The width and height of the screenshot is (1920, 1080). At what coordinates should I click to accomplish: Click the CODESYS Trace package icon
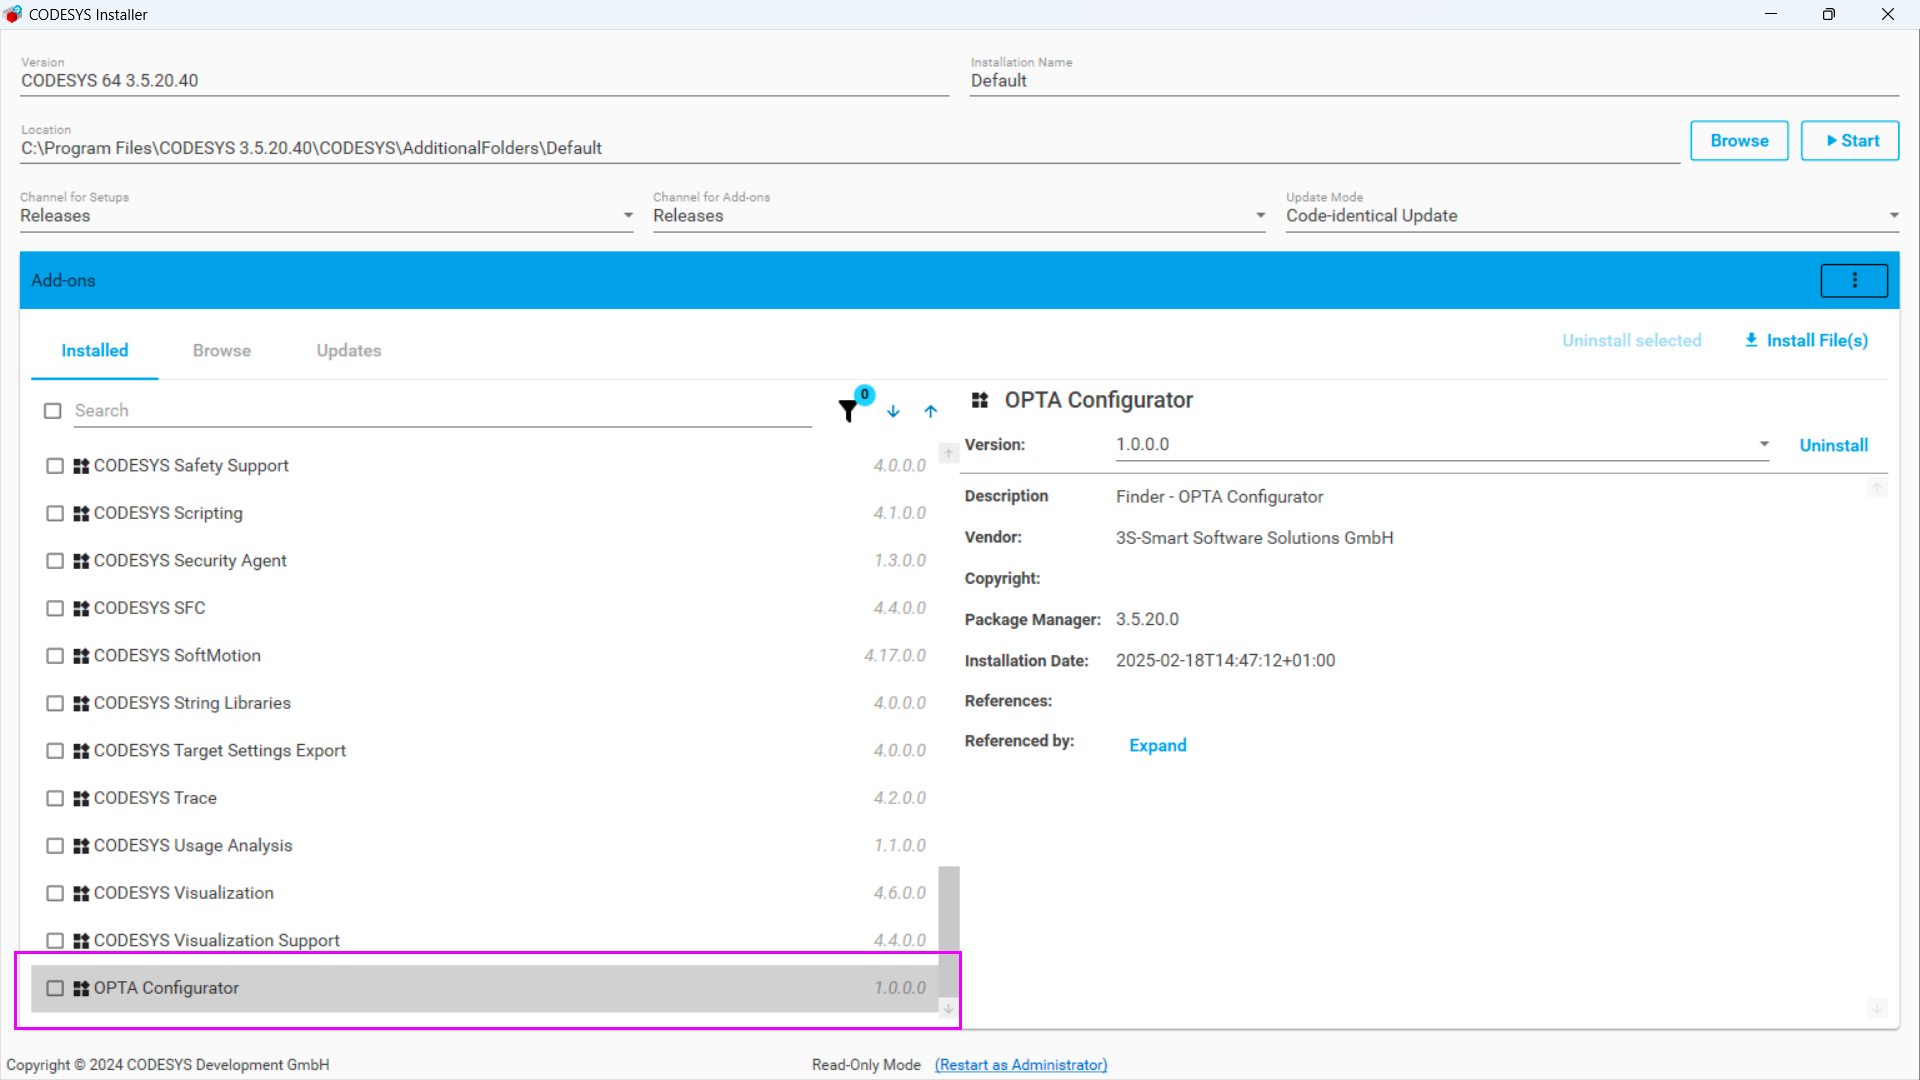point(81,798)
